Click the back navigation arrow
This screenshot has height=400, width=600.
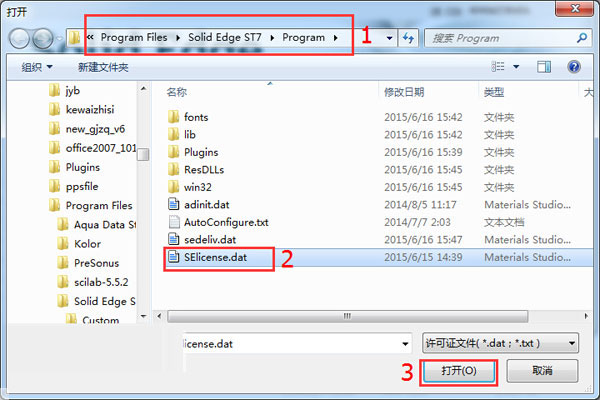(x=19, y=38)
